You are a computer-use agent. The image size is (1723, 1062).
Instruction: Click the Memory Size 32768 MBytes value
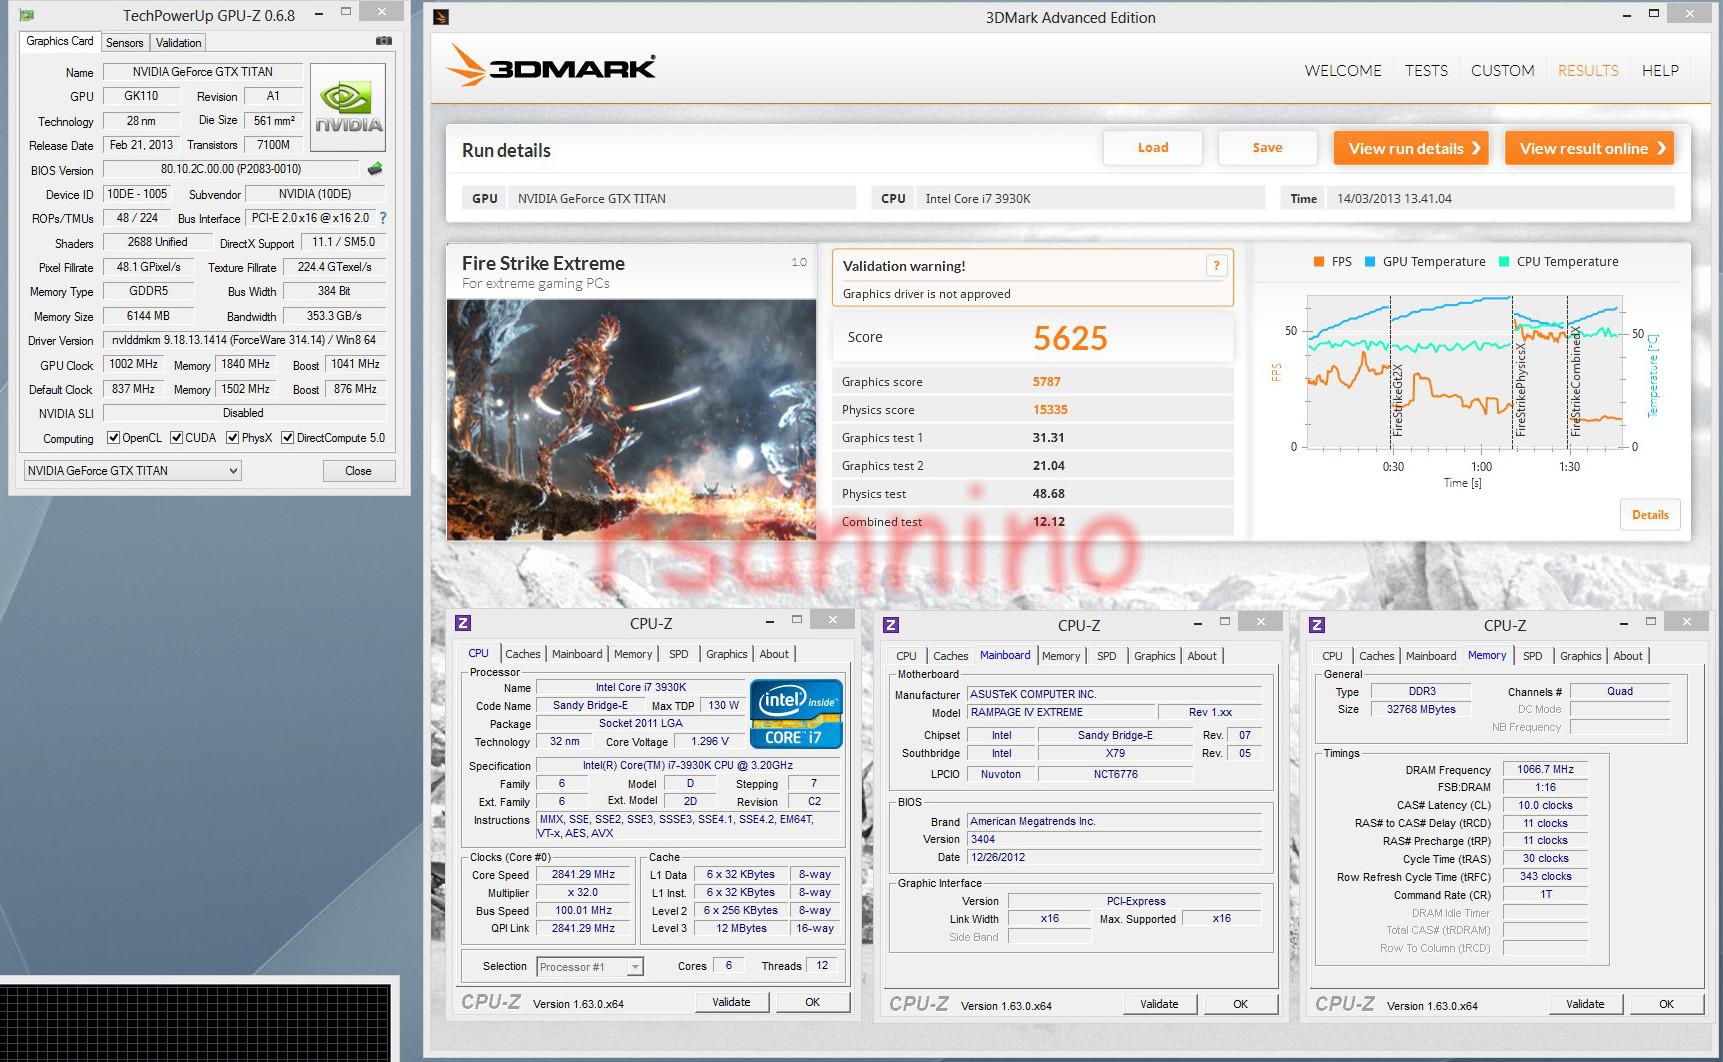1420,709
